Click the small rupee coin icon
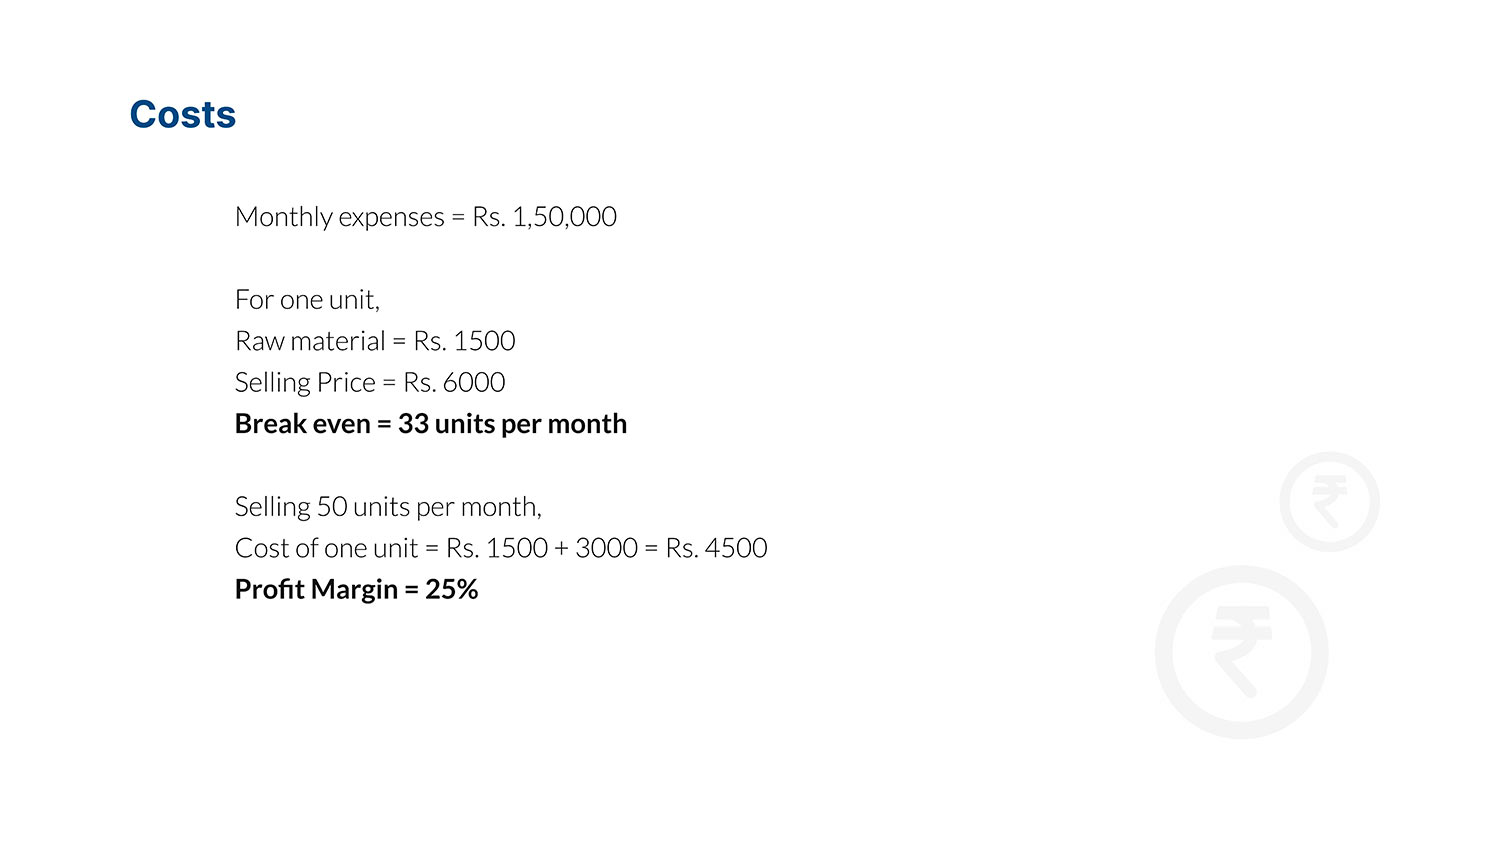The width and height of the screenshot is (1500, 844). 1329,502
